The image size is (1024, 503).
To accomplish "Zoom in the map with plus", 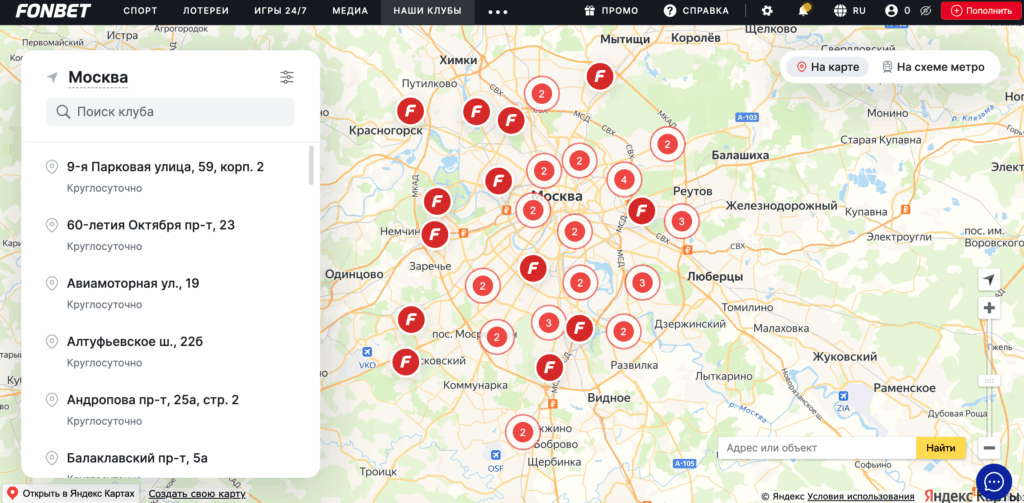I will [x=989, y=308].
